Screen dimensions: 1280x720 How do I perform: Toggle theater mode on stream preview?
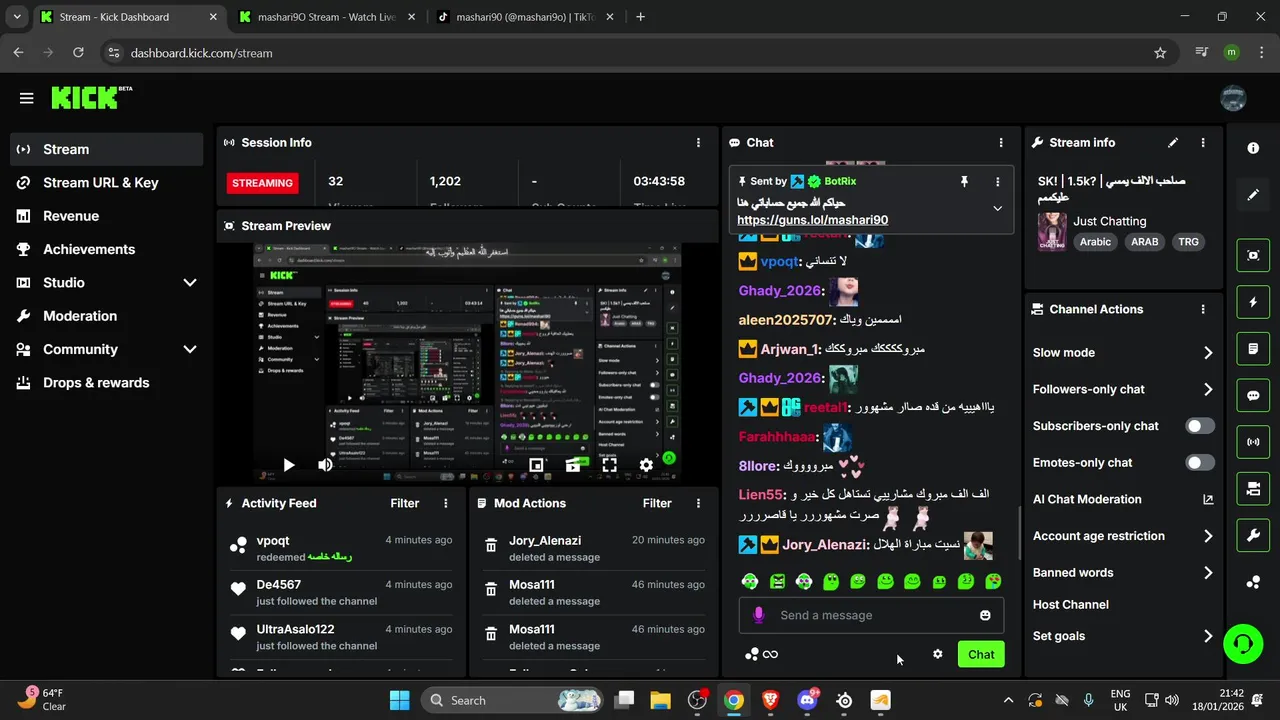(573, 465)
